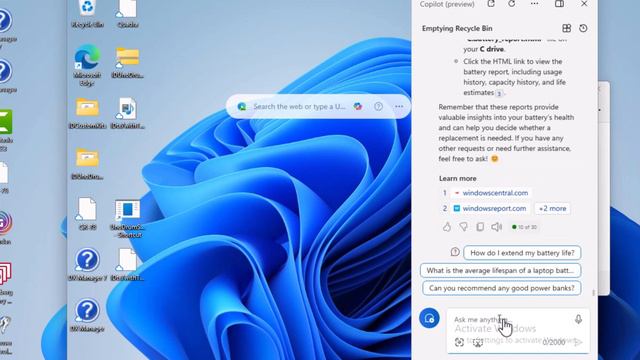Screen dimensions: 640x360
Task: Click inside Search the web box
Action: pos(300,107)
